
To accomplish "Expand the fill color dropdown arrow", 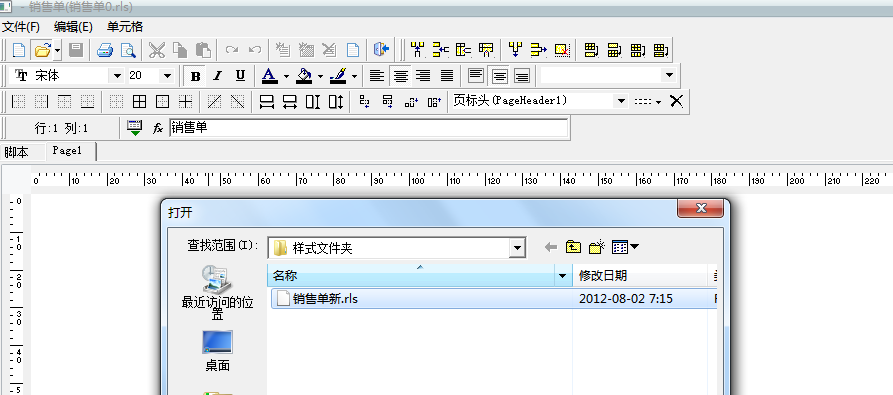I will tap(321, 76).
